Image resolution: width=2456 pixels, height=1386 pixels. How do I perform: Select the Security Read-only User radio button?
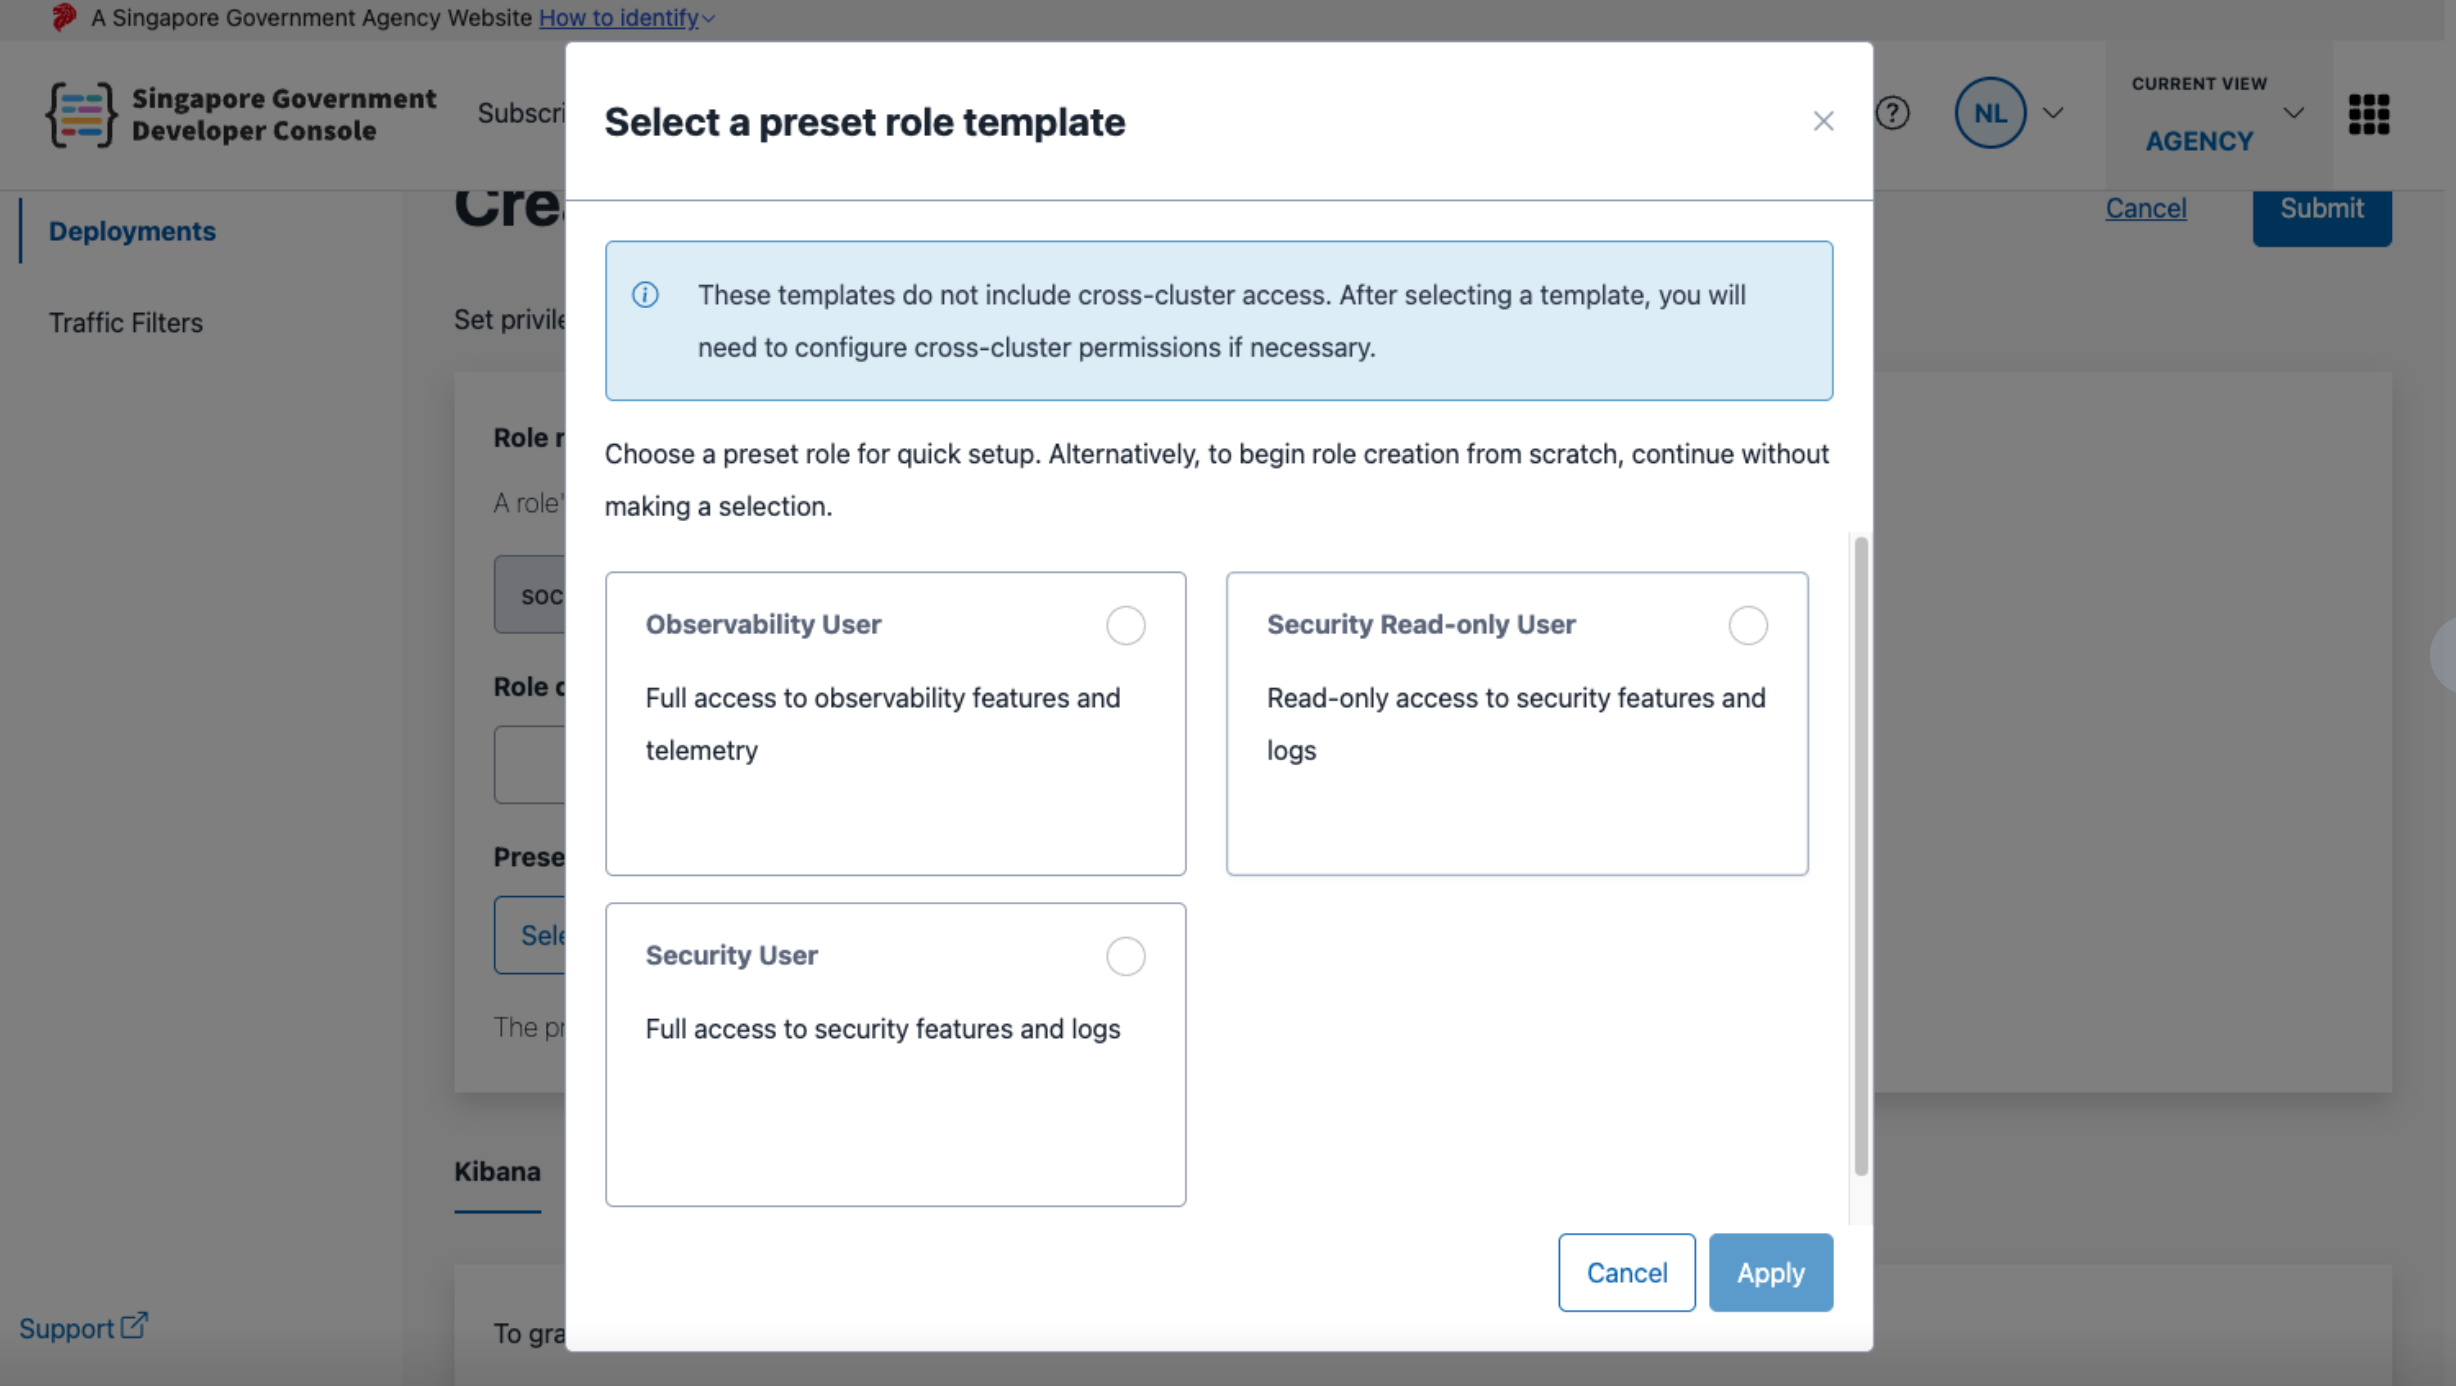(x=1747, y=625)
